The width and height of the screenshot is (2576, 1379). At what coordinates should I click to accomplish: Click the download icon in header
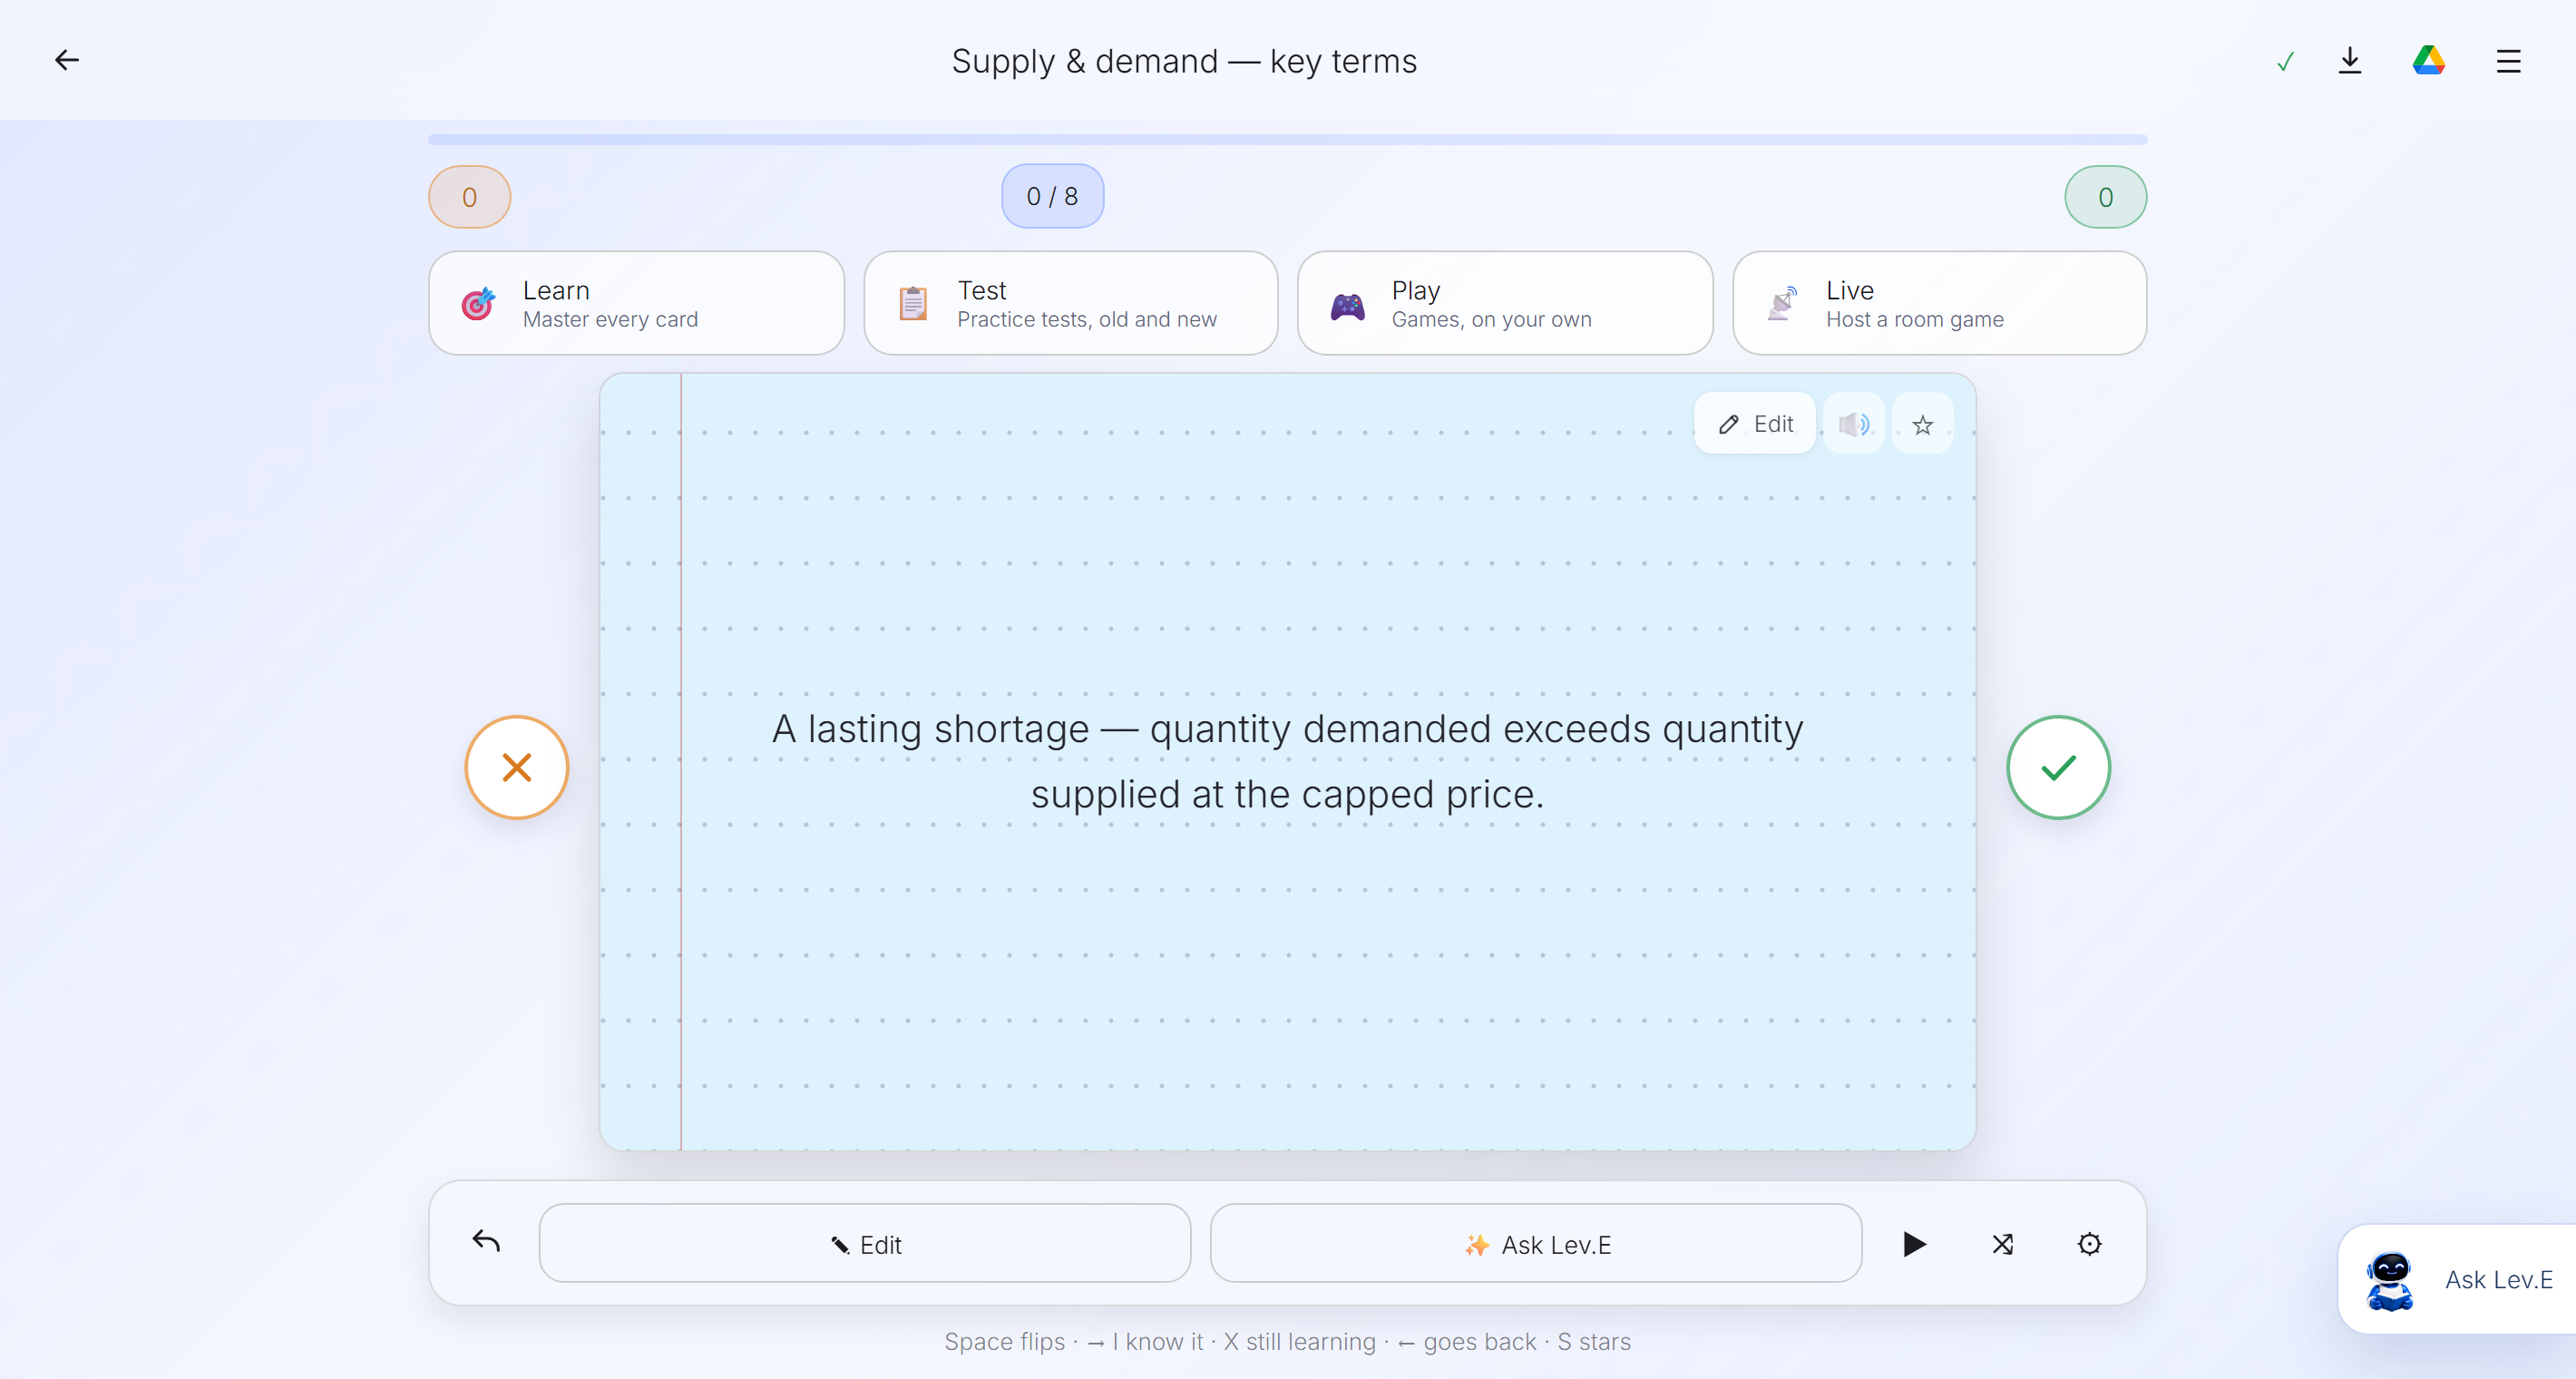(x=2350, y=61)
